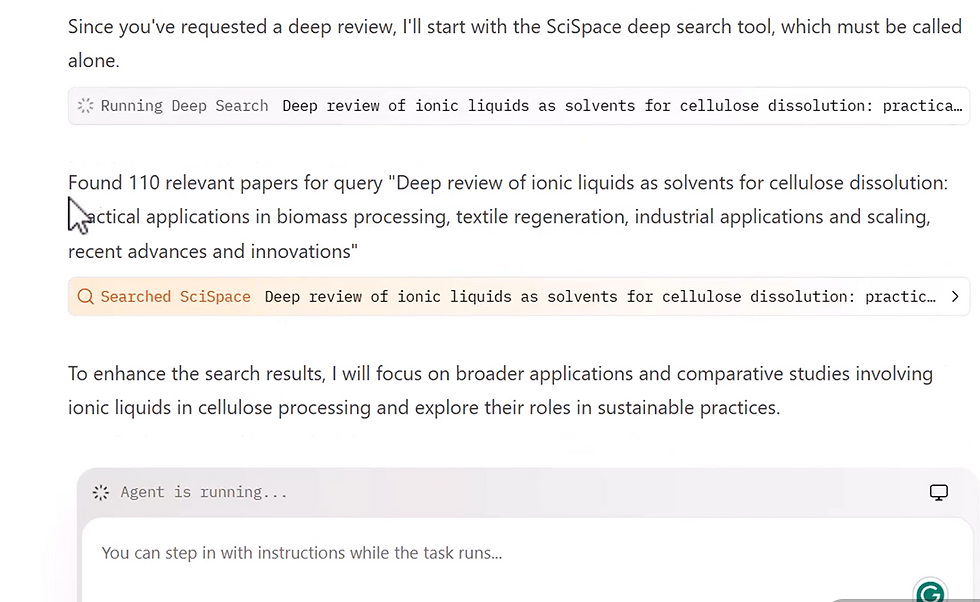The width and height of the screenshot is (980, 602).
Task: Click the green Grammarly icon in the input box
Action: coord(931,592)
